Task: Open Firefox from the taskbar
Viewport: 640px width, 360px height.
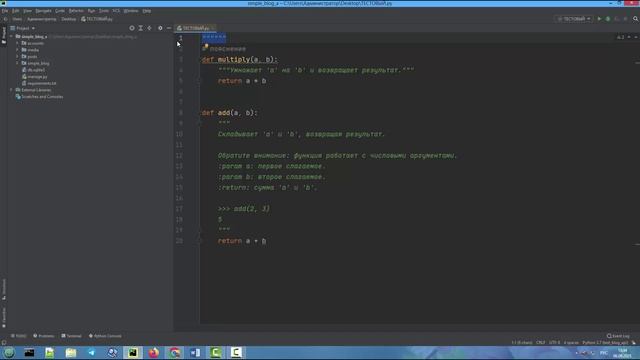Action: (x=153, y=353)
